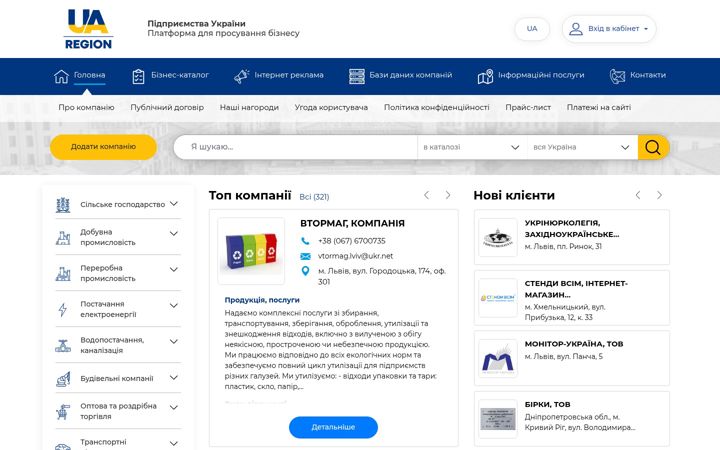Open ВТОРМАГ, КОМПАНІЯ title
This screenshot has height=450, width=720.
click(352, 224)
